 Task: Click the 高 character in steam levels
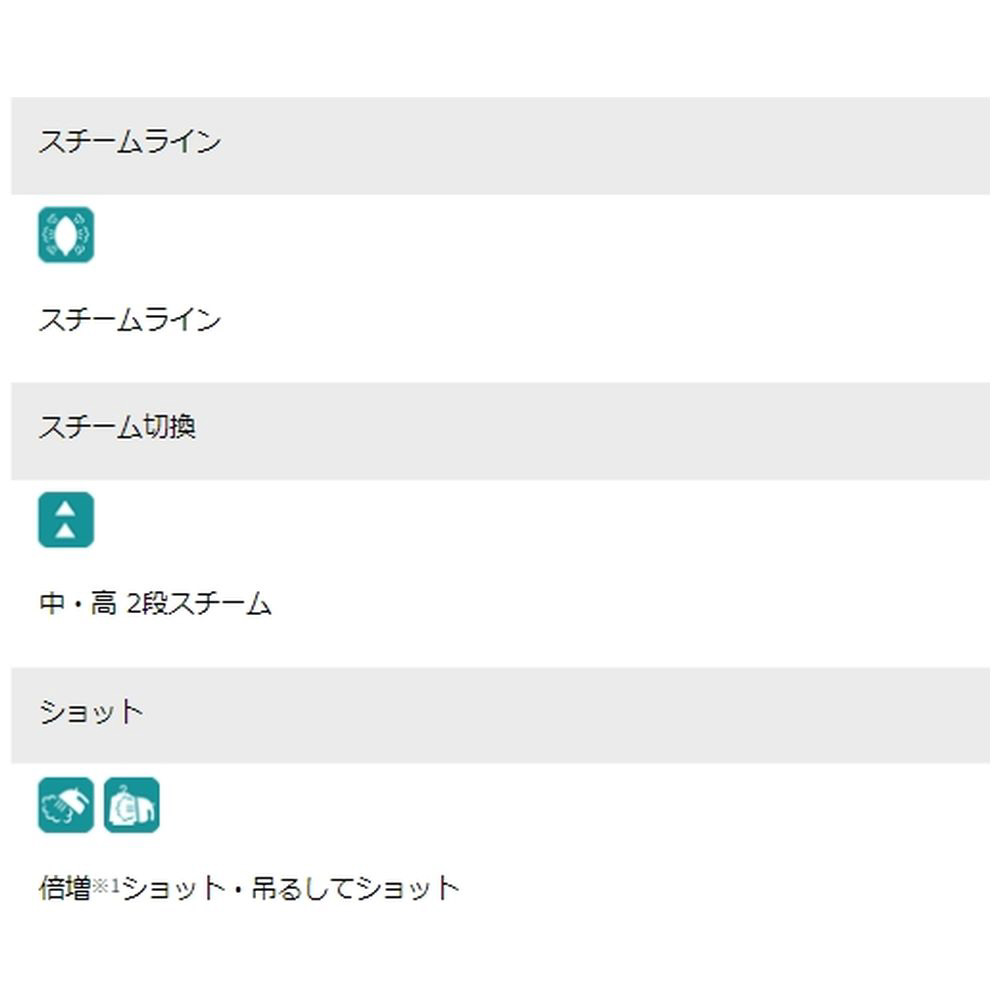tap(104, 604)
